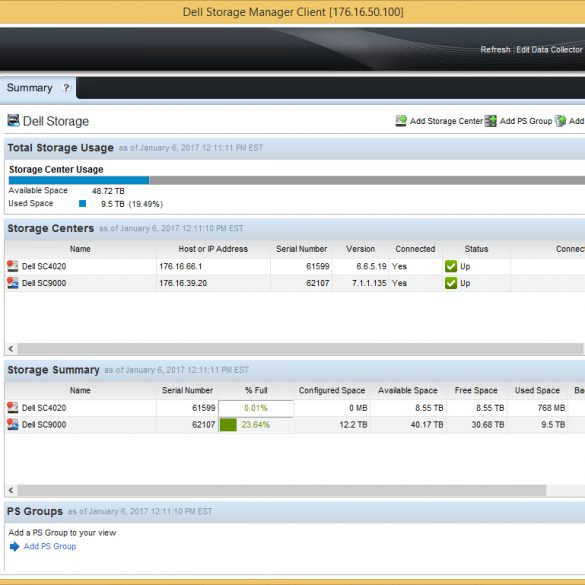Click version 7.1.1.135 cell

coord(369,283)
